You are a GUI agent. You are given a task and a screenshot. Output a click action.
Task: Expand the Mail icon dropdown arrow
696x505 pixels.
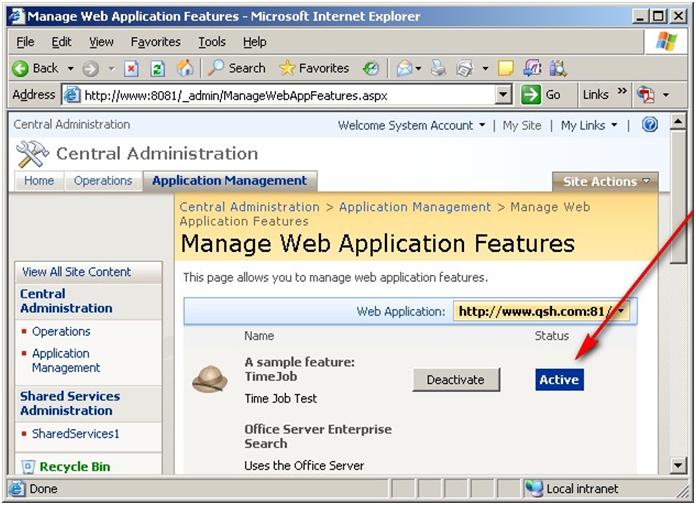[x=418, y=69]
